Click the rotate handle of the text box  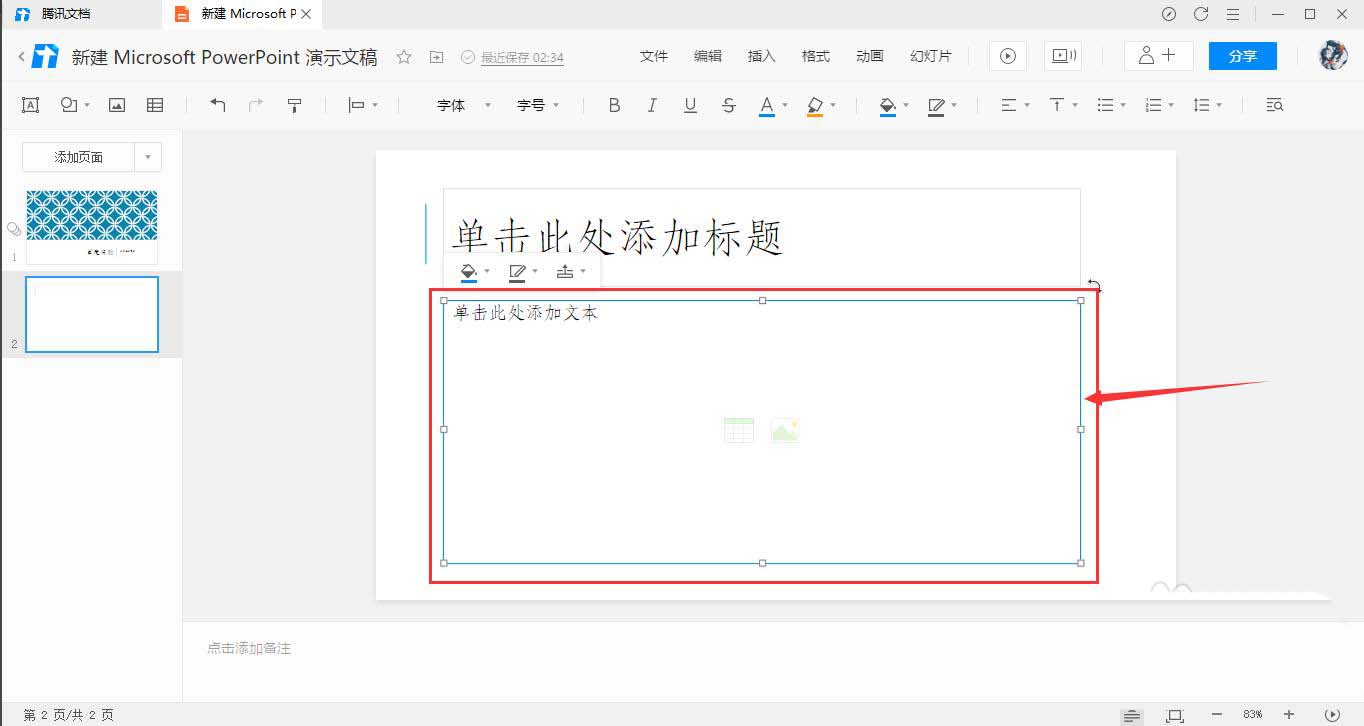point(1094,286)
